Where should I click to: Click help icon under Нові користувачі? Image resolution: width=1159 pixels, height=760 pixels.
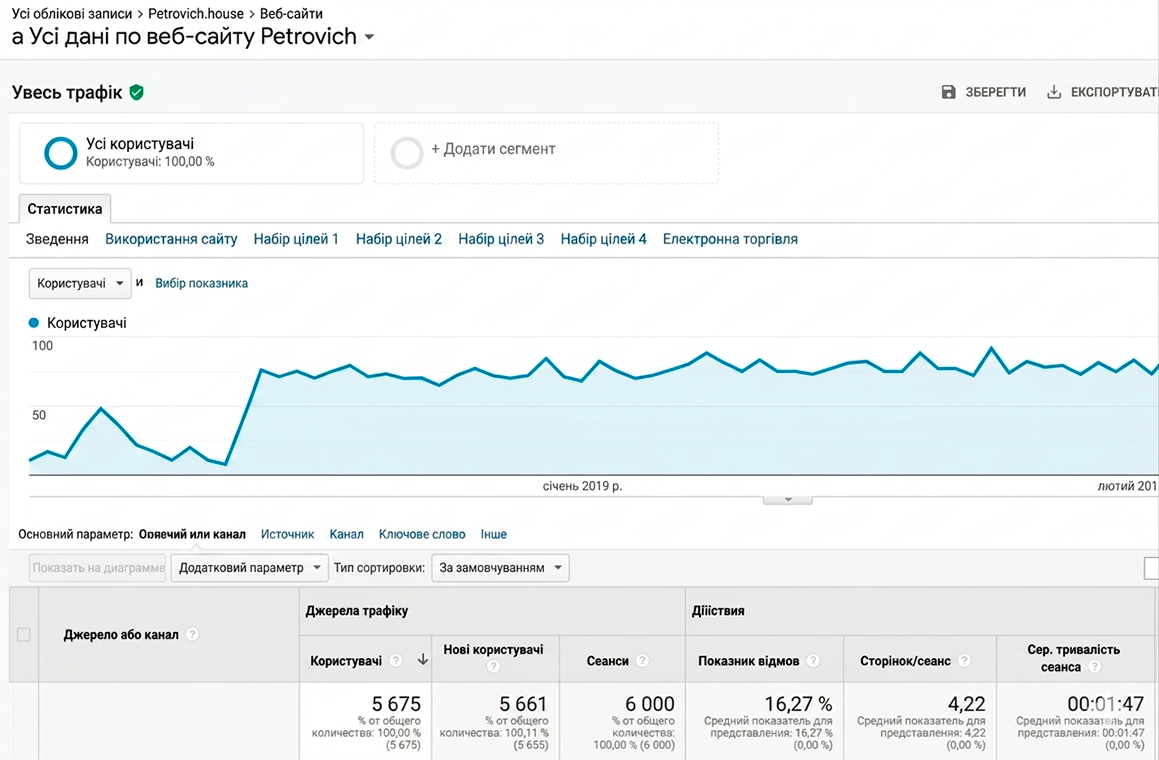[493, 666]
